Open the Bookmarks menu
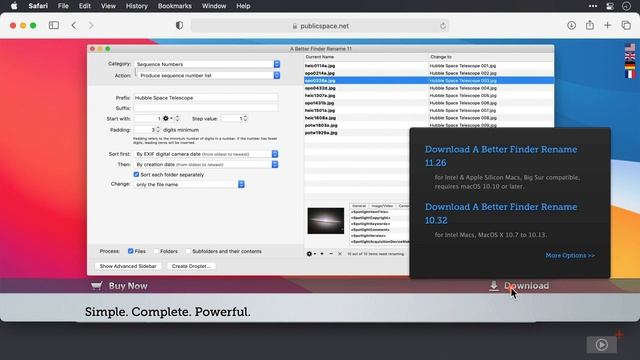 pos(175,6)
